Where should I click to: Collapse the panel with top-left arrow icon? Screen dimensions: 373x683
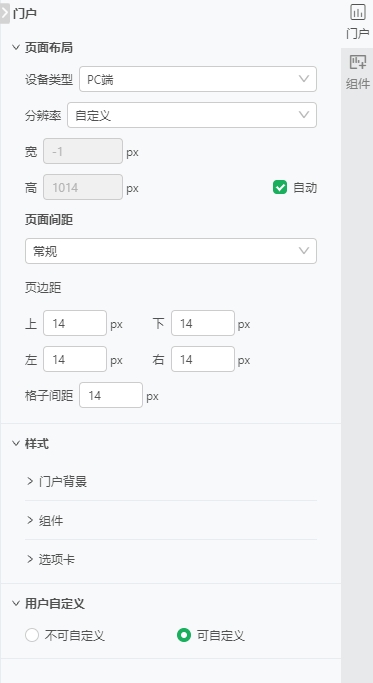tap(5, 13)
